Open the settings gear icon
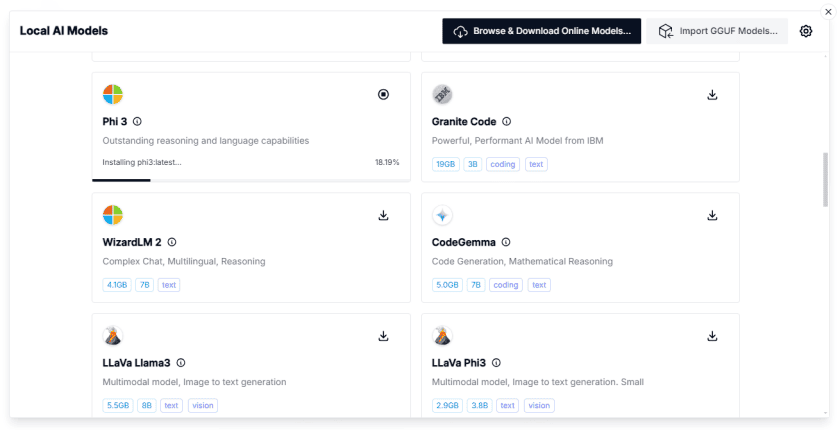 806,31
